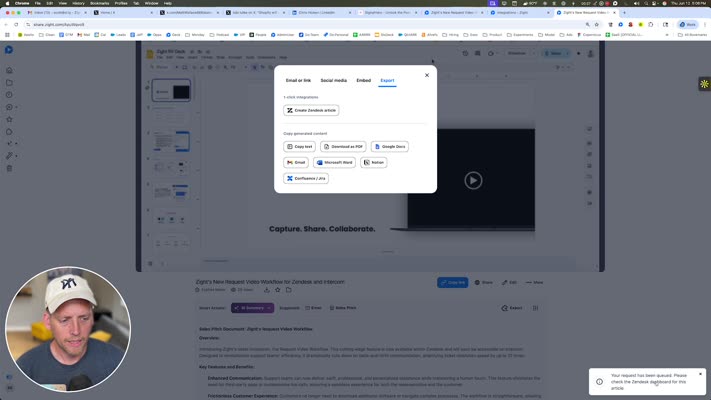Image resolution: width=711 pixels, height=400 pixels.
Task: Click Share button beside Copy link
Action: [484, 282]
